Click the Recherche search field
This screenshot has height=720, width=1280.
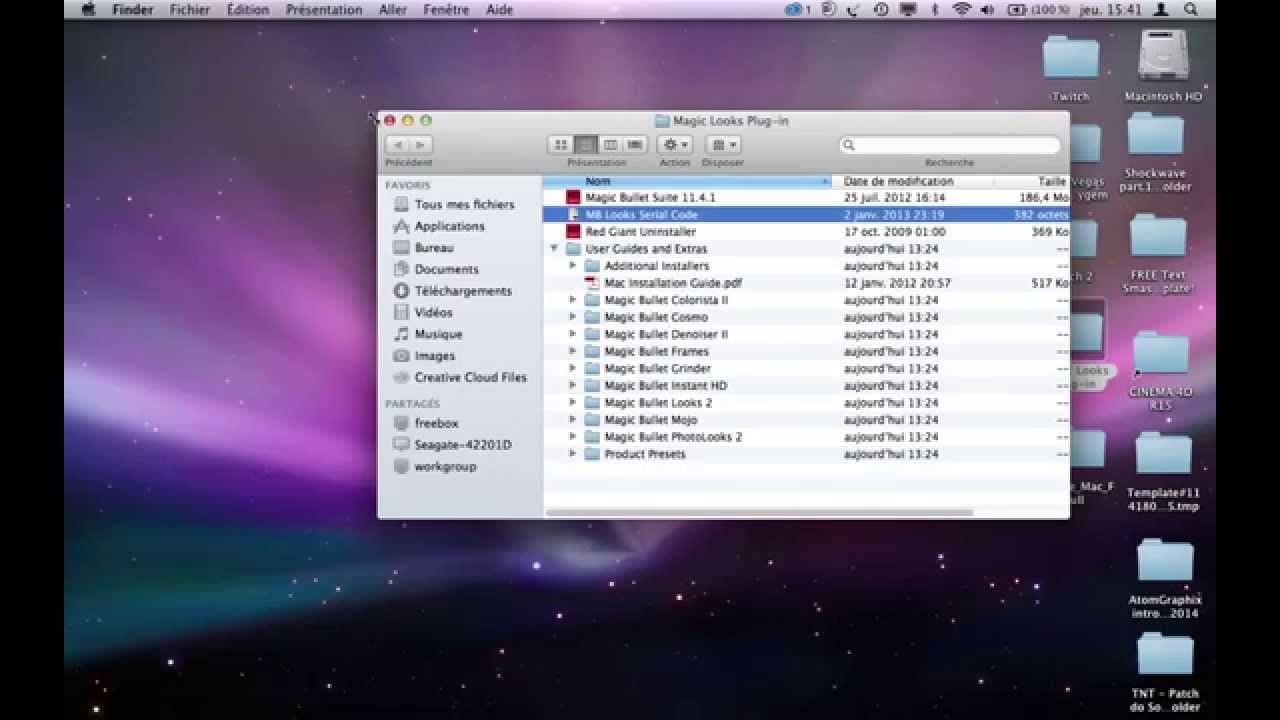pyautogui.click(x=950, y=145)
